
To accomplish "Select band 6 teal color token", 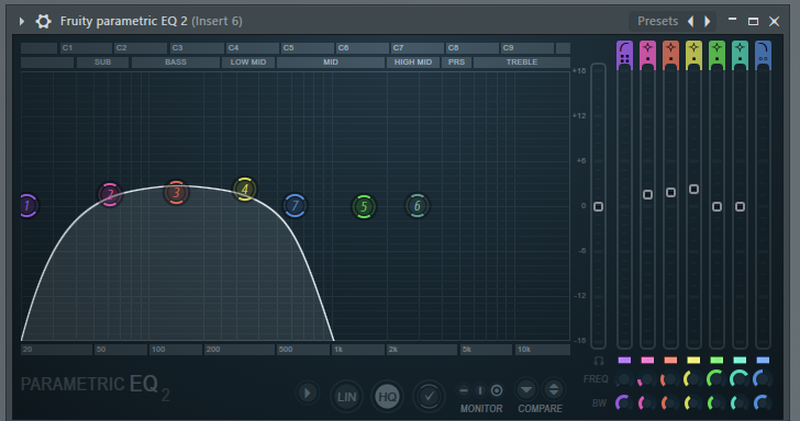I will pyautogui.click(x=740, y=360).
